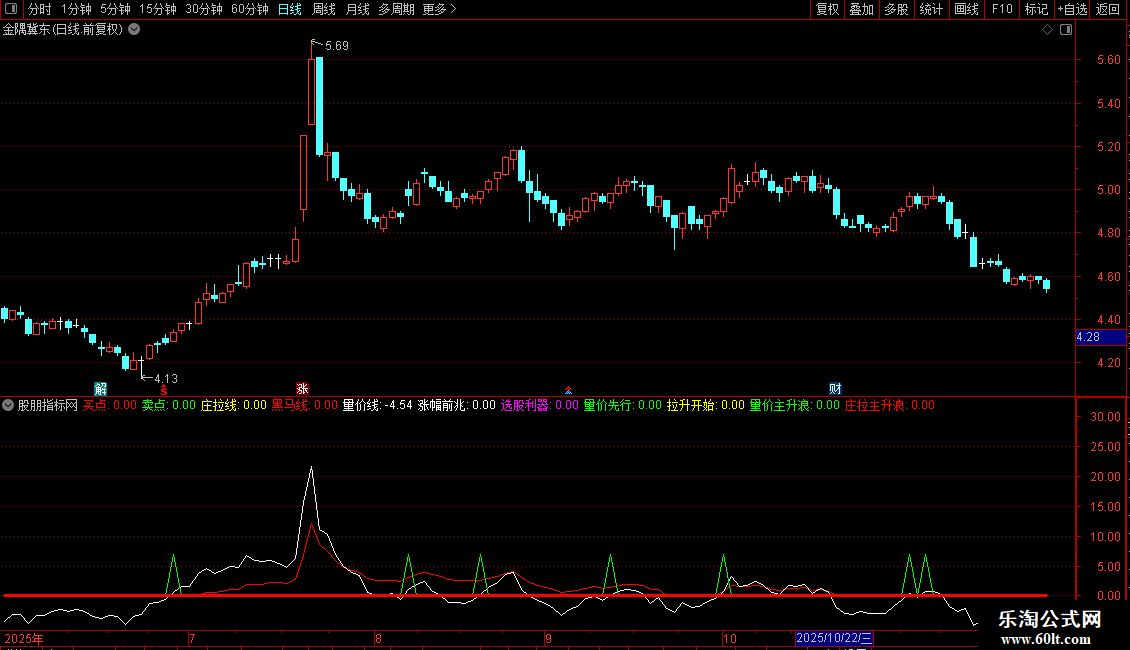1130x650 pixels.
Task: Click the 选股利器: 0.00 label
Action: pyautogui.click(x=540, y=405)
